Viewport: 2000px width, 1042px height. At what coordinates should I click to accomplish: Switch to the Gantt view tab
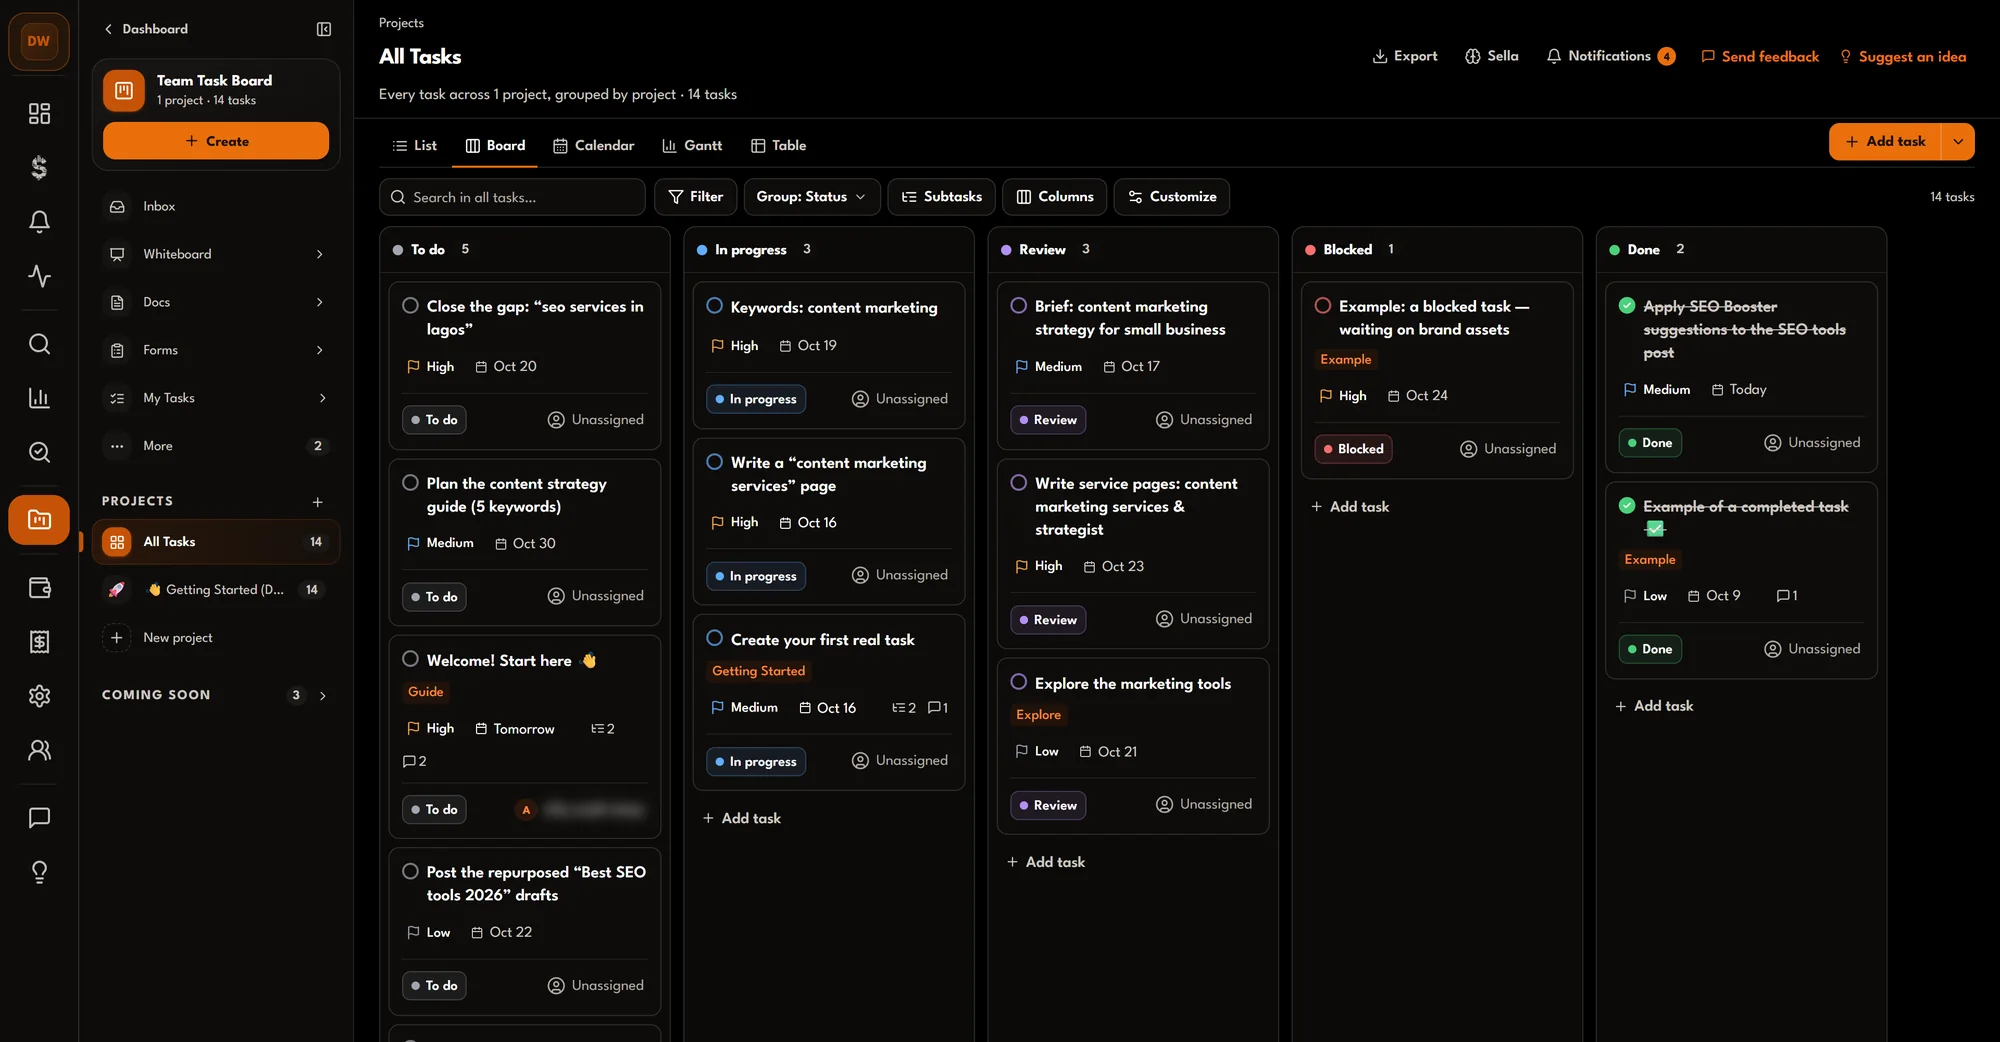point(692,145)
